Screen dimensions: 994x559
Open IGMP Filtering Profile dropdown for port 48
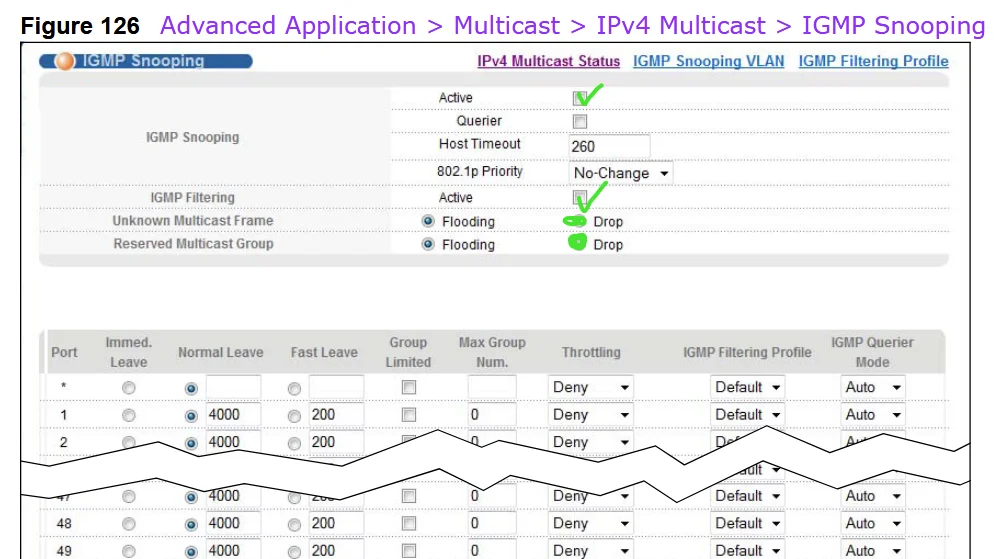747,524
